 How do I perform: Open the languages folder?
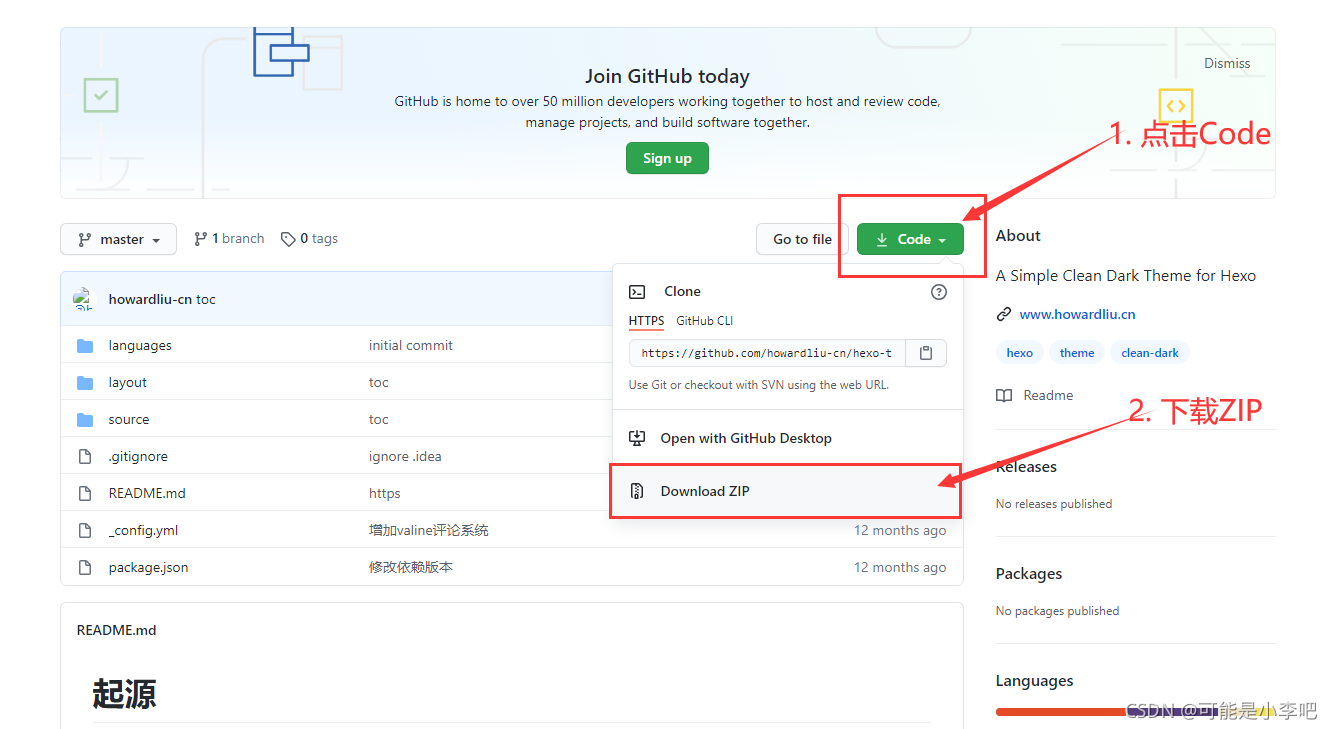(140, 345)
